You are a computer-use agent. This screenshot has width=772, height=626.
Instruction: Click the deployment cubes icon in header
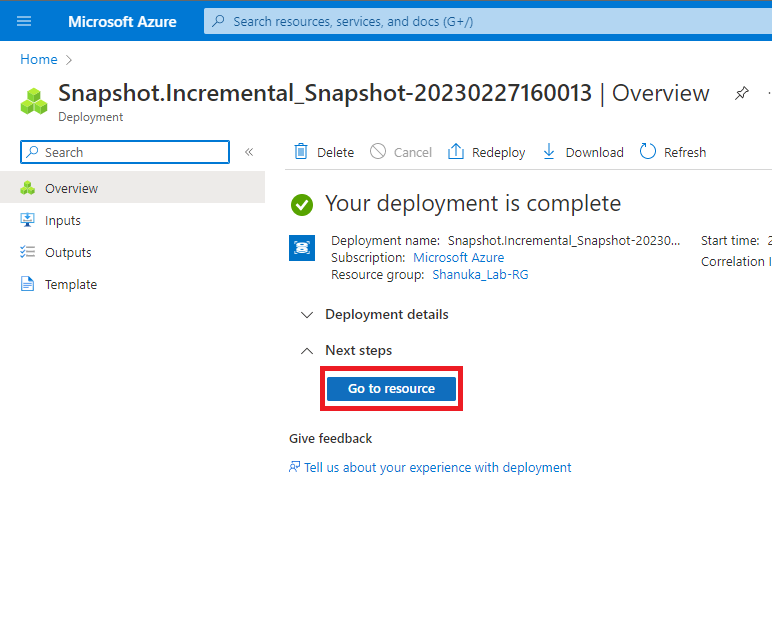pyautogui.click(x=34, y=101)
